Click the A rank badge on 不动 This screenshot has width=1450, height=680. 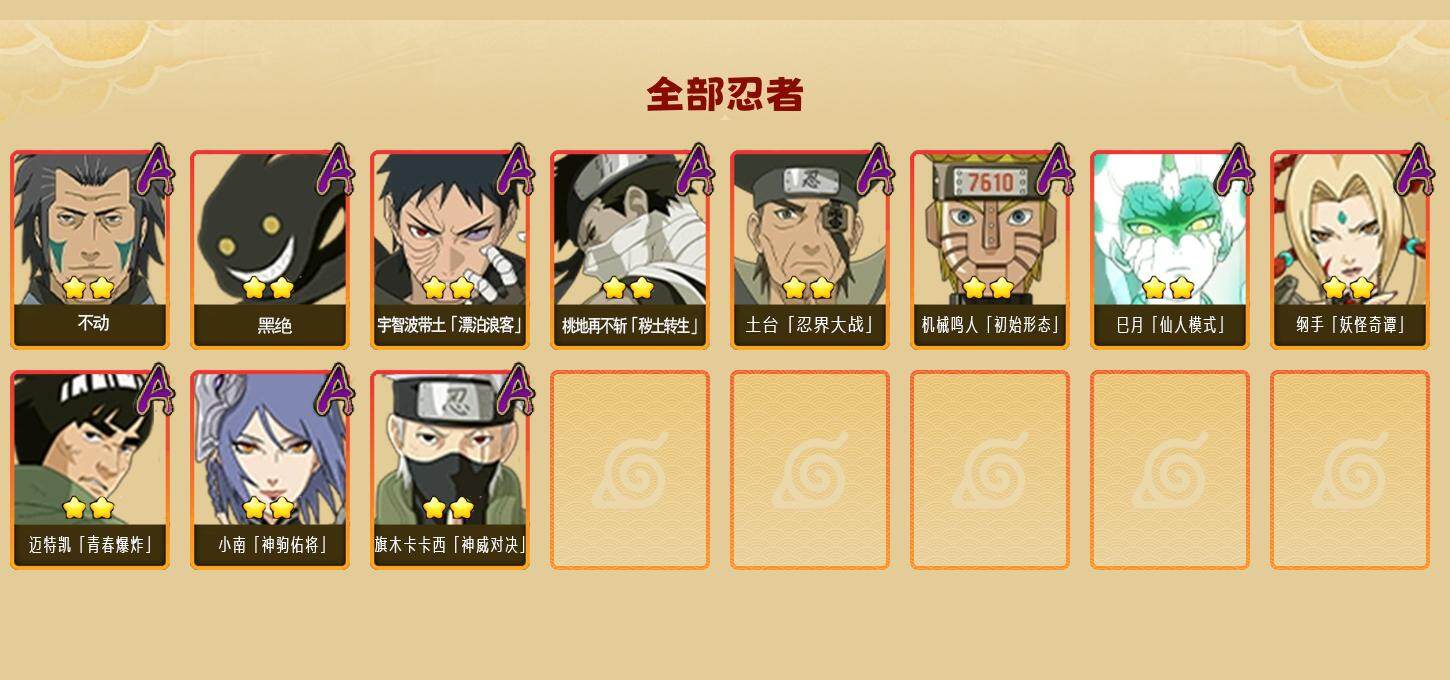point(155,170)
